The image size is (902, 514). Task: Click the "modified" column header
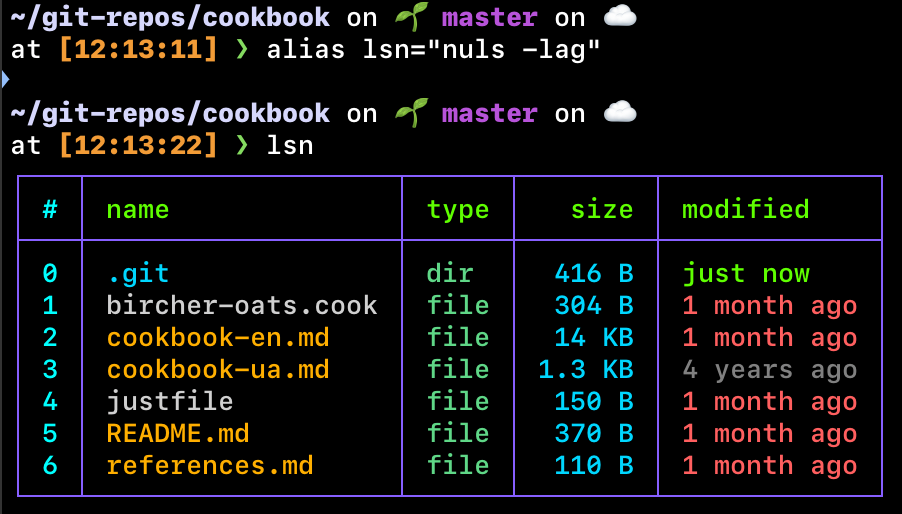[x=745, y=209]
